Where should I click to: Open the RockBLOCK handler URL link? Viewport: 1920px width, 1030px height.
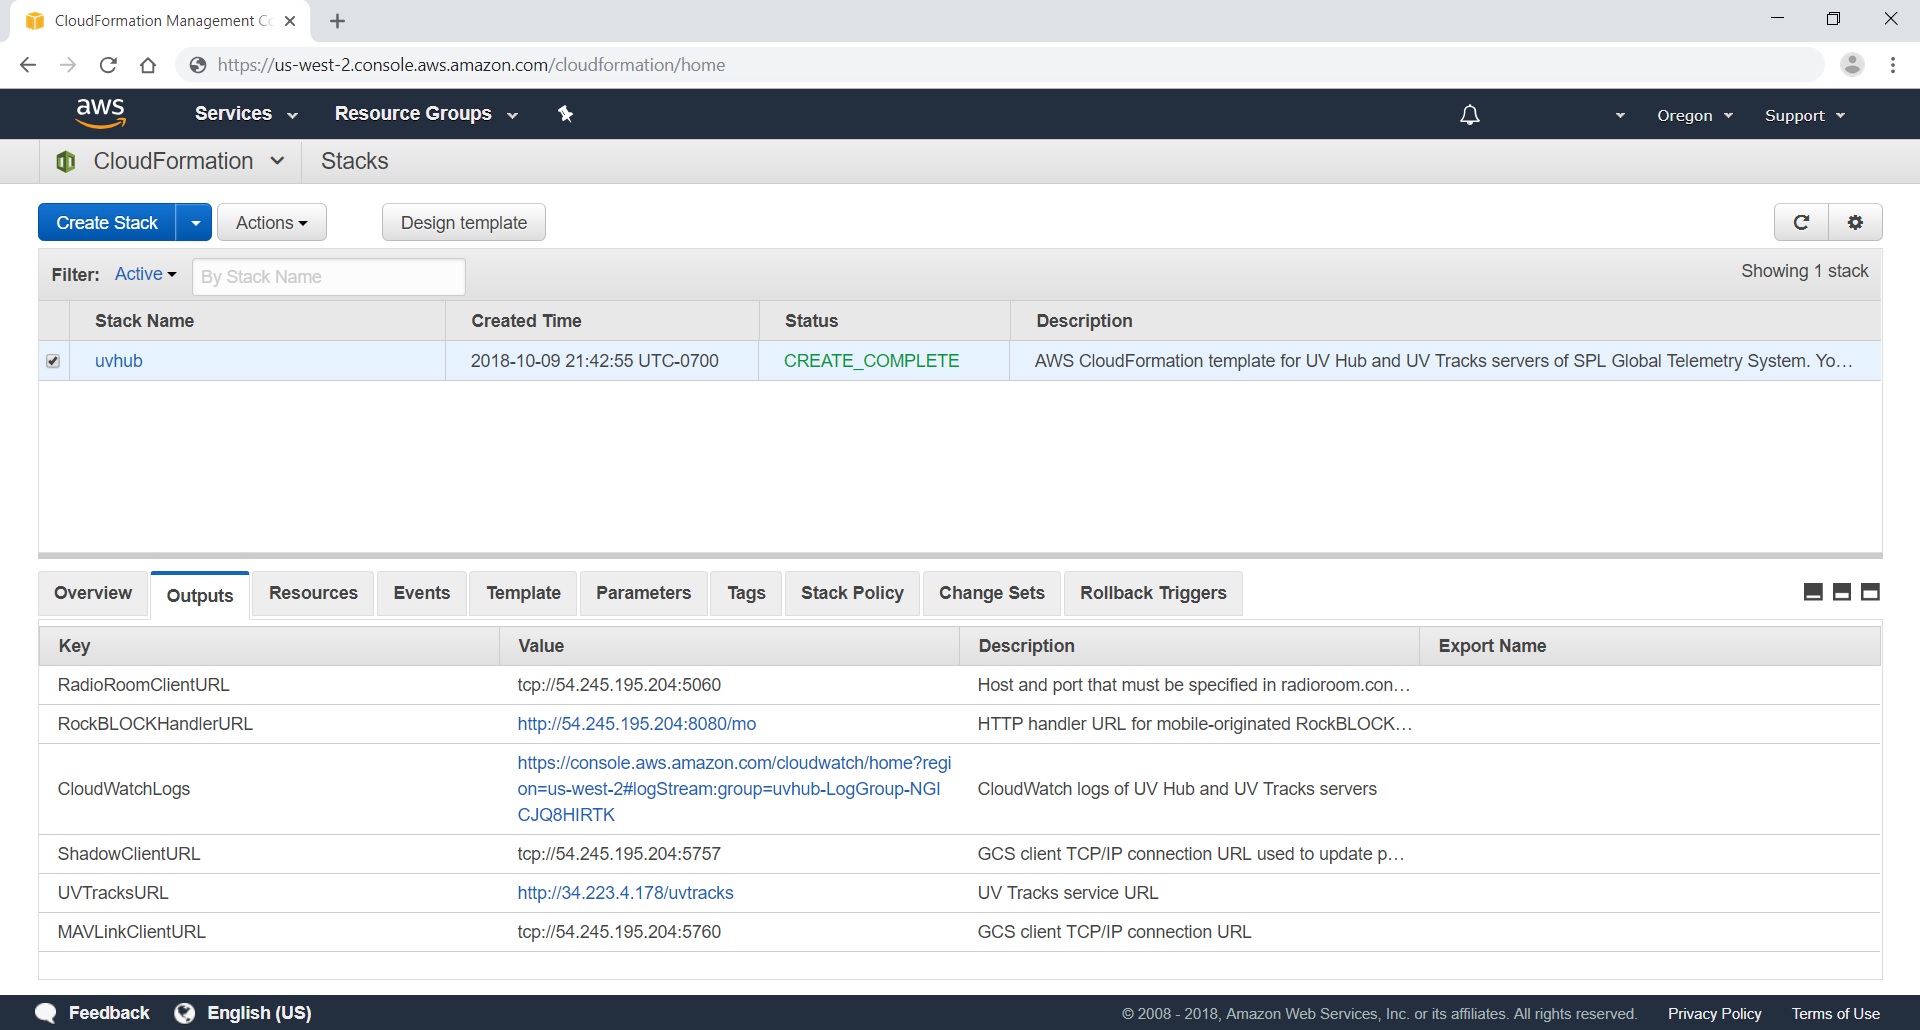pos(637,724)
